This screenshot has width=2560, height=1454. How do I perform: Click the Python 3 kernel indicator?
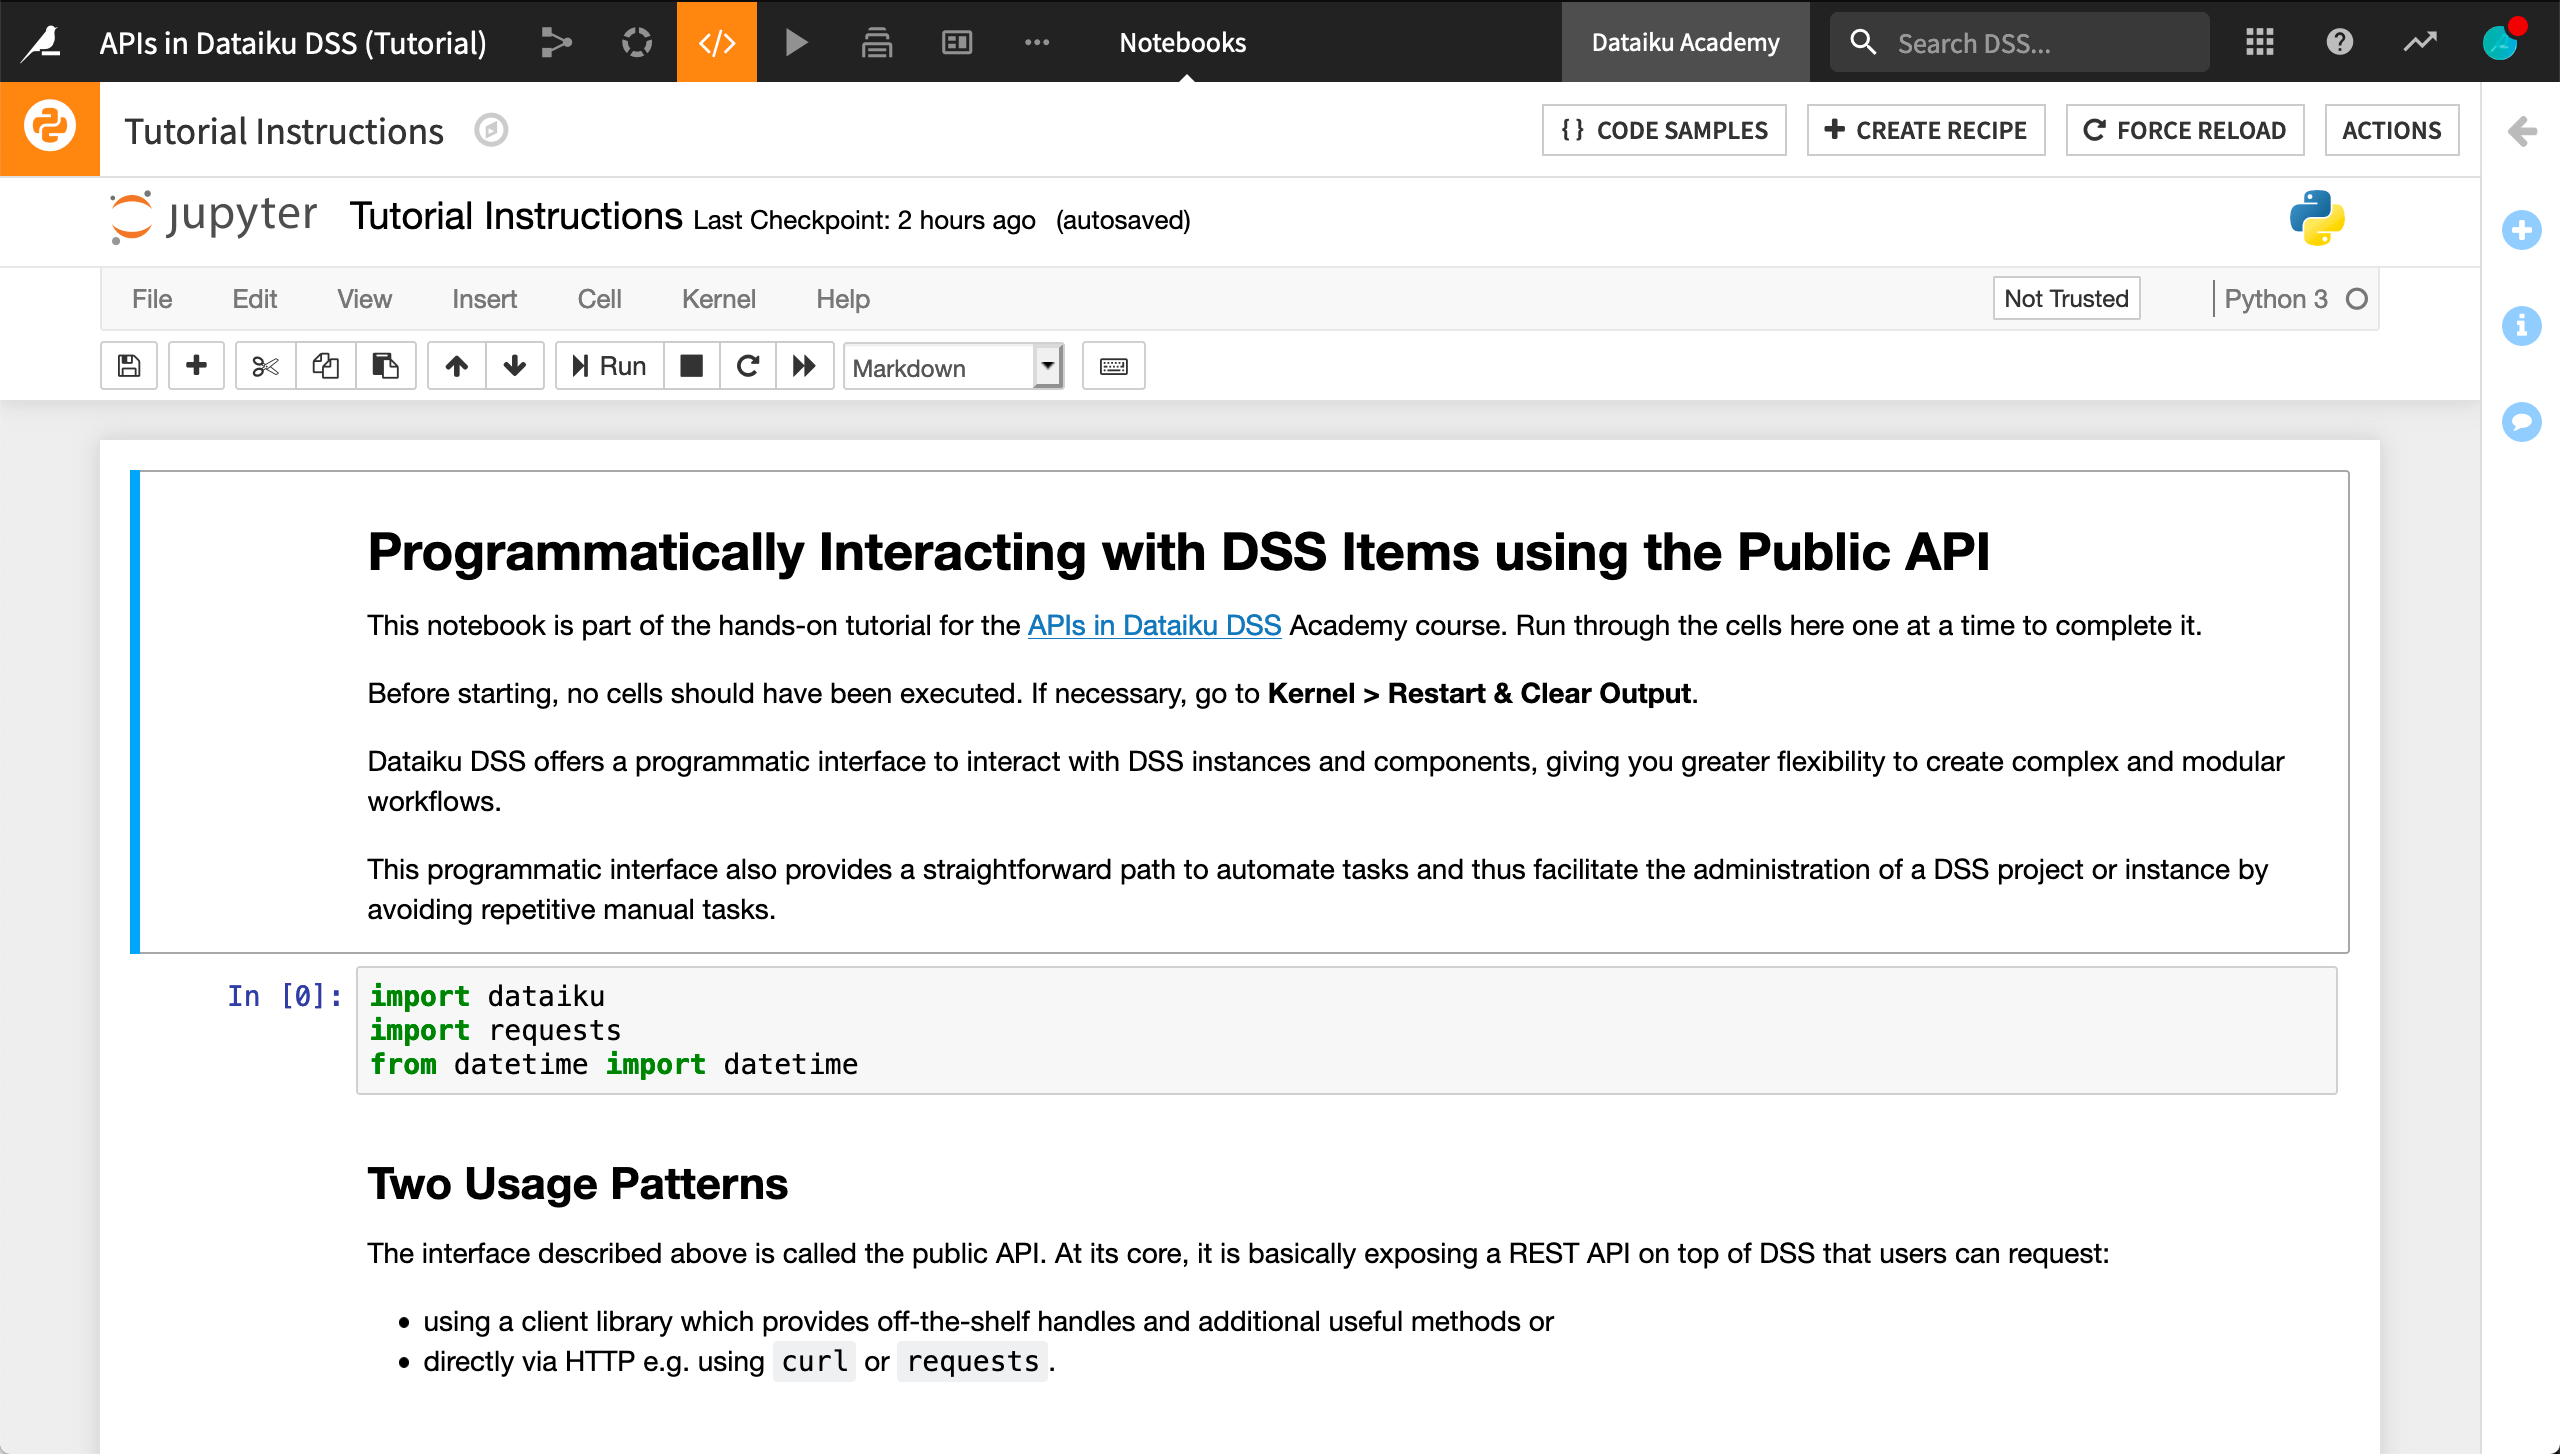[x=2295, y=299]
